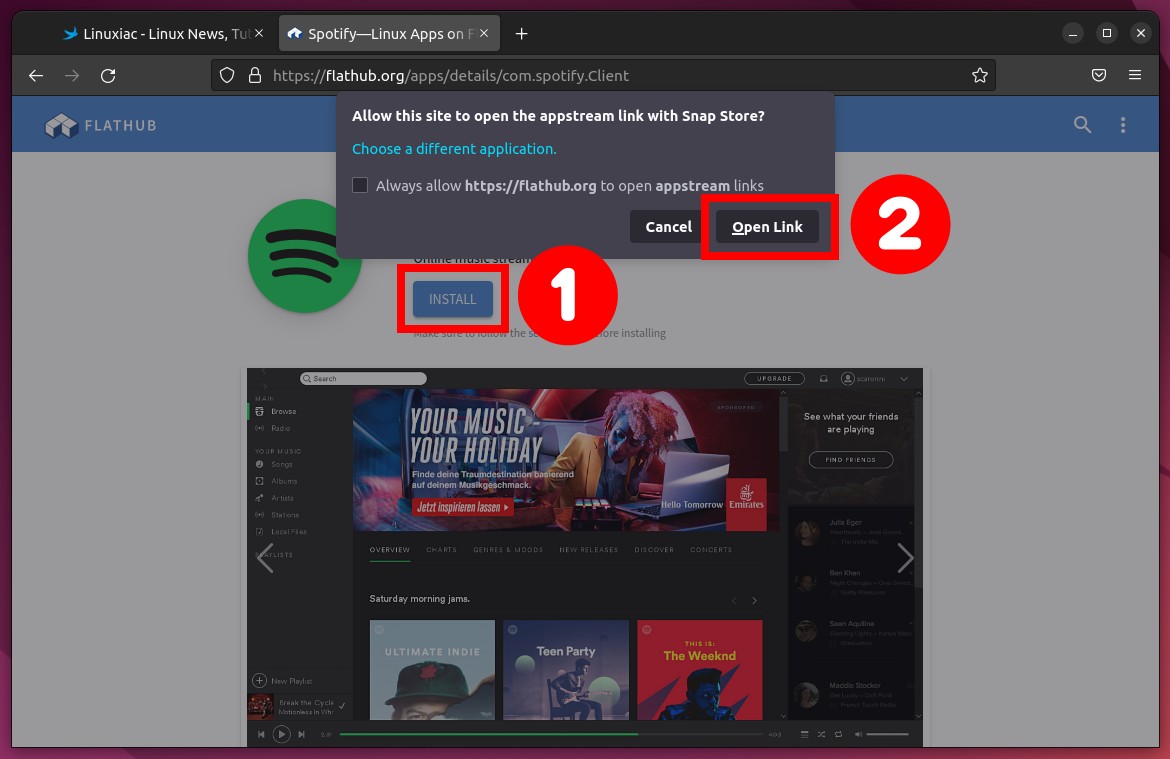Select the Spotify—Linux Apps tab
Image resolution: width=1170 pixels, height=759 pixels.
click(x=390, y=34)
